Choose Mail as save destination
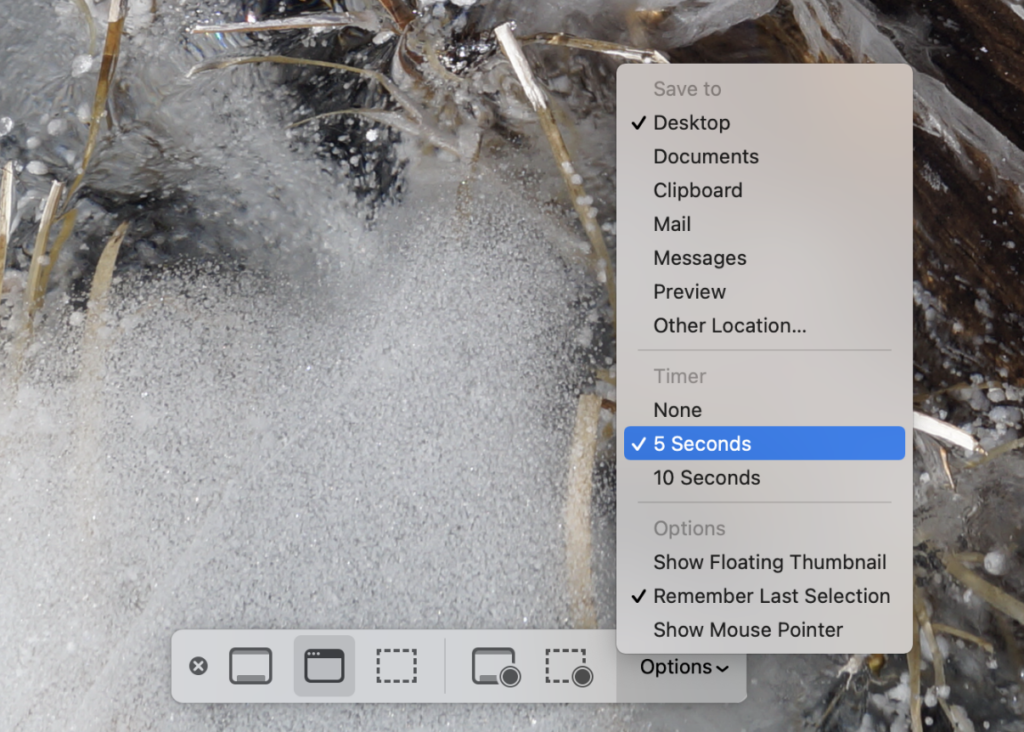Screen dimensions: 1024x732 tap(764, 225)
